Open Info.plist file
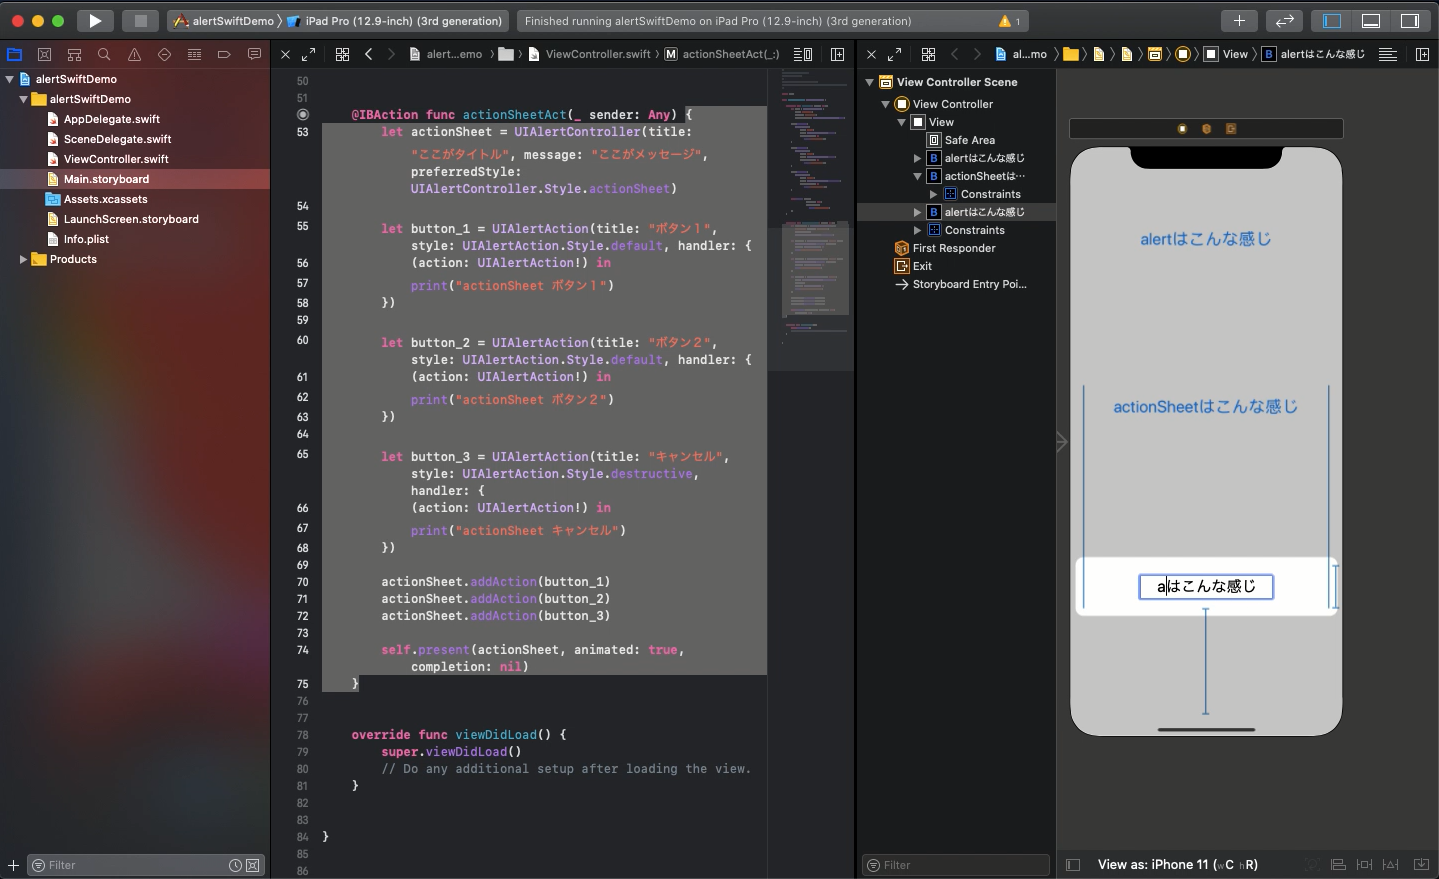Viewport: 1439px width, 879px height. click(86, 239)
